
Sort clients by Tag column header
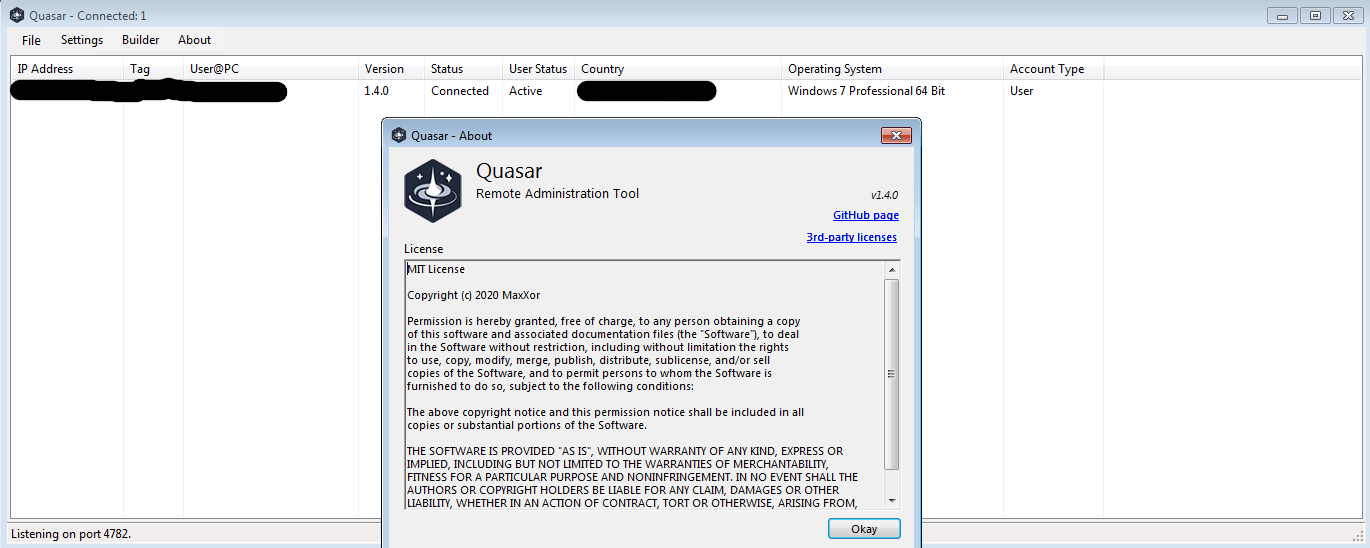153,69
